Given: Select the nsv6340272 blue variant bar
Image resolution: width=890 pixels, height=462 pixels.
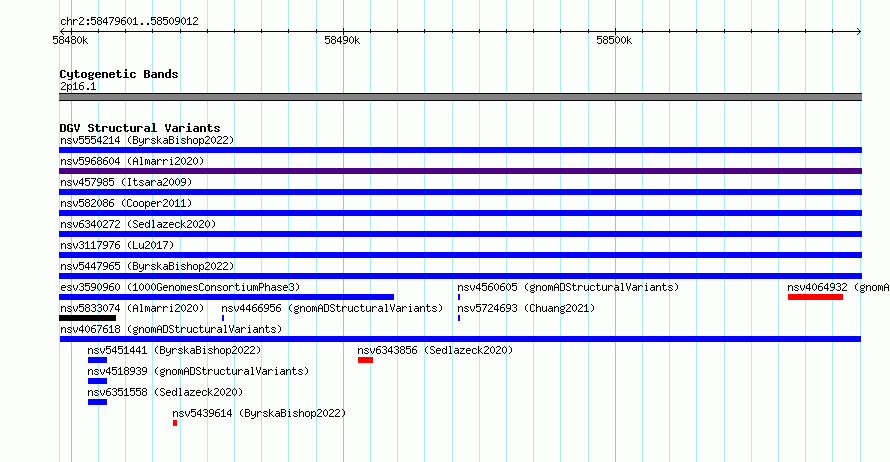Looking at the screenshot, I should [460, 234].
